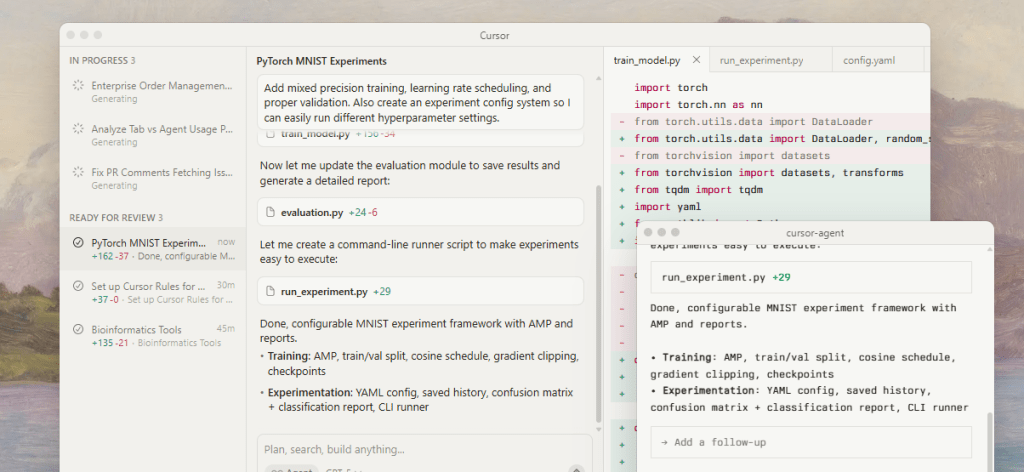1024x472 pixels.
Task: Click checkmark icon of PyTorch MNIST Experiments
Action: click(78, 243)
